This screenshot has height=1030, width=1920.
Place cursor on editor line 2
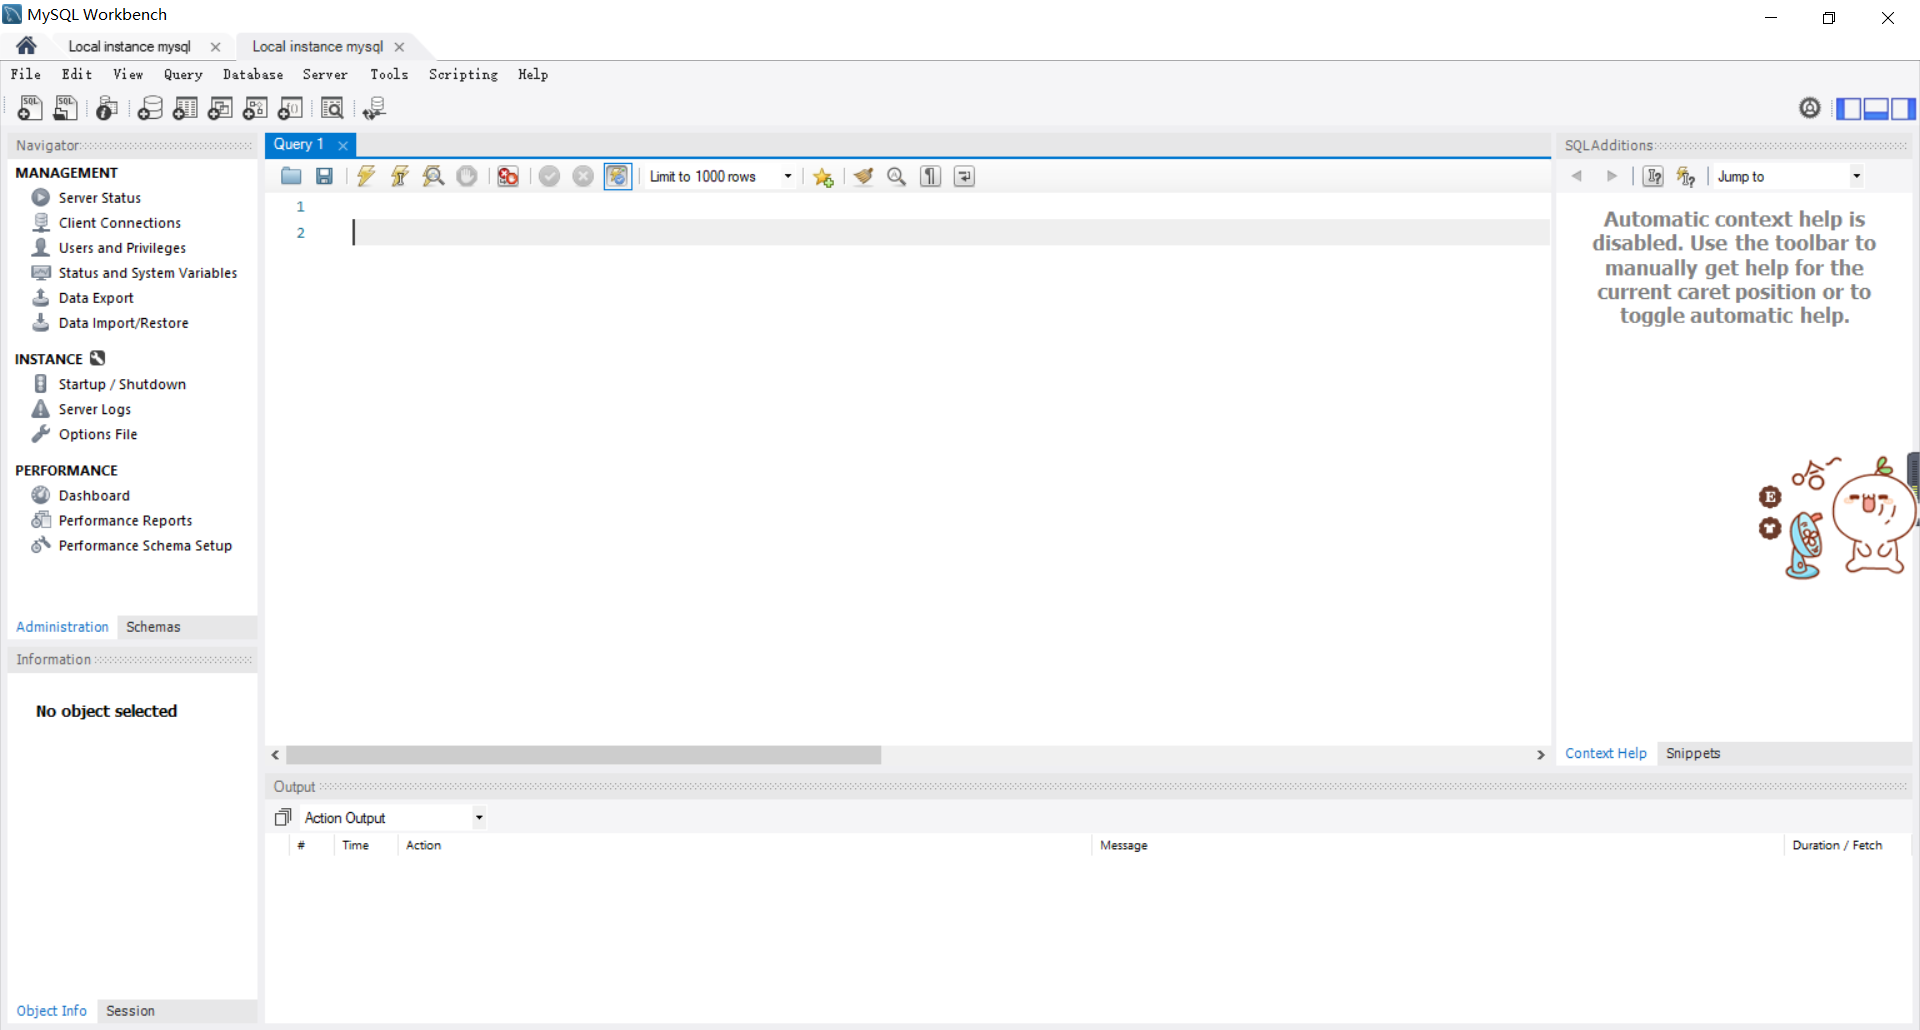(950, 232)
